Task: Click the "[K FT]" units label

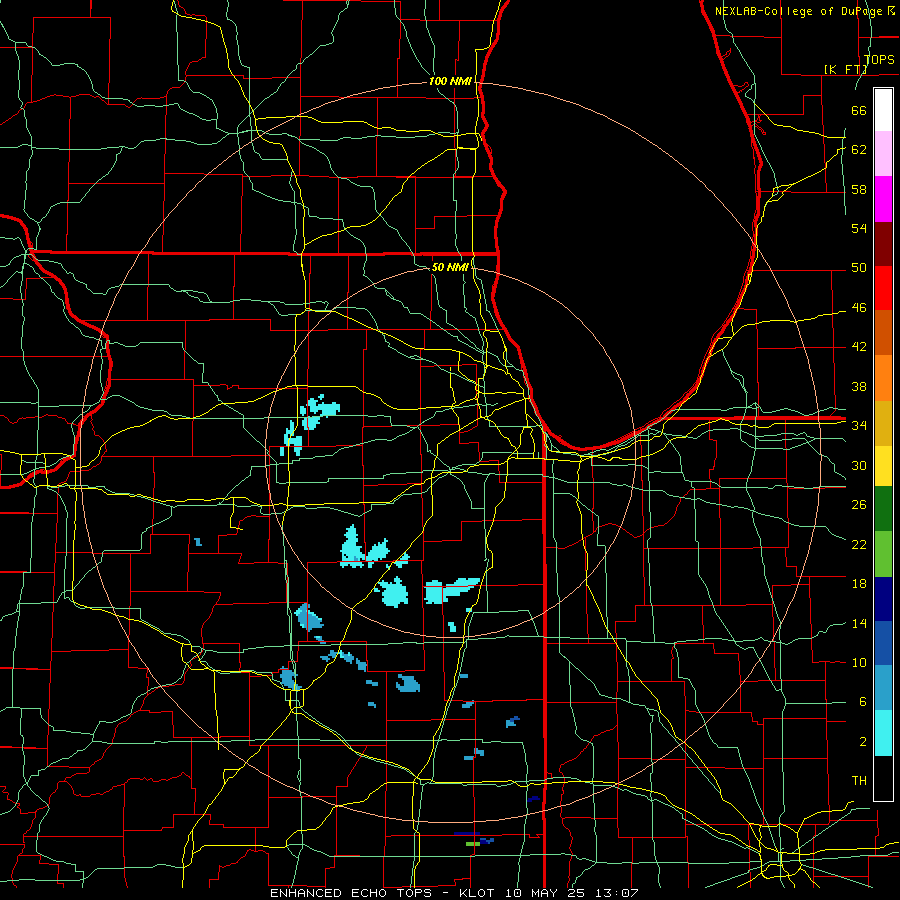Action: 845,69
